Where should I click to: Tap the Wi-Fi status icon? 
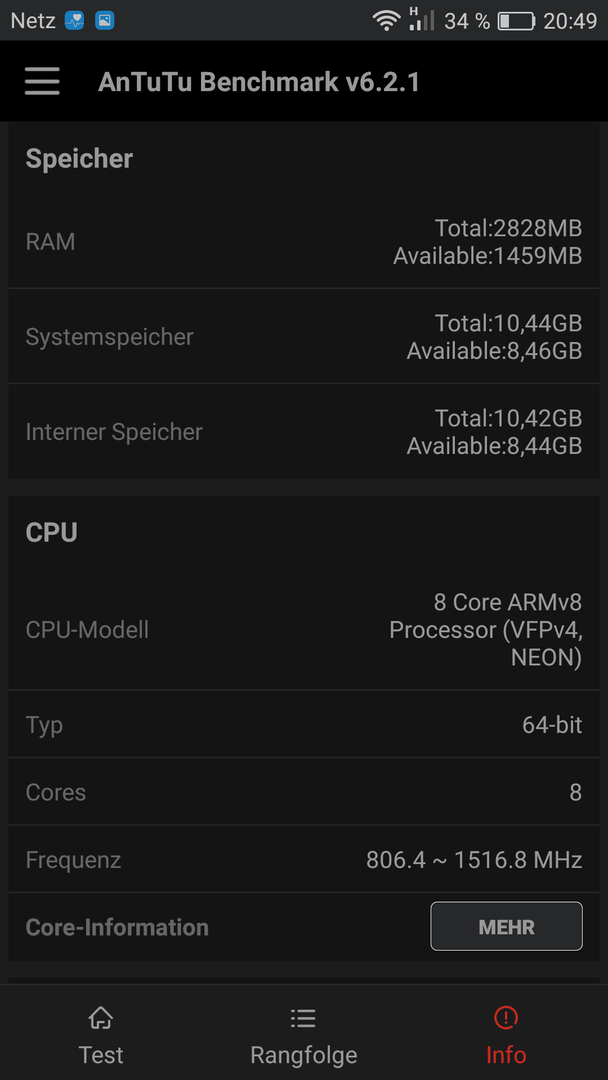point(386,20)
